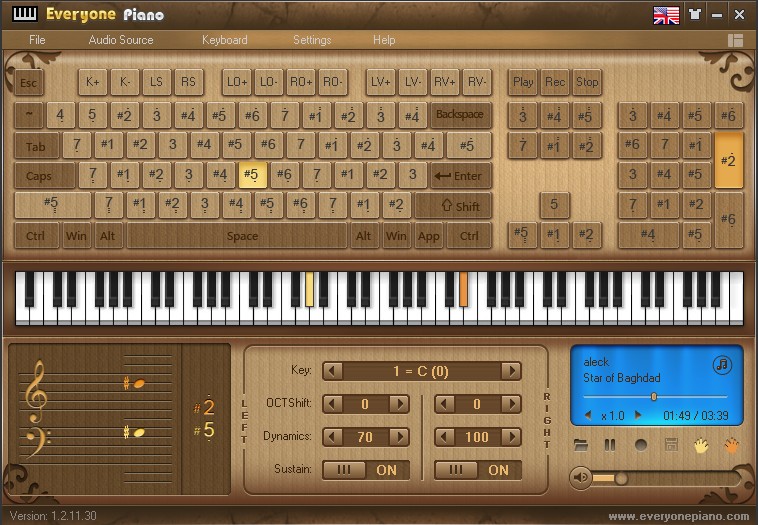Viewport: 758px width, 525px height.
Task: Click the yellow highlighted black piano key
Action: click(309, 289)
